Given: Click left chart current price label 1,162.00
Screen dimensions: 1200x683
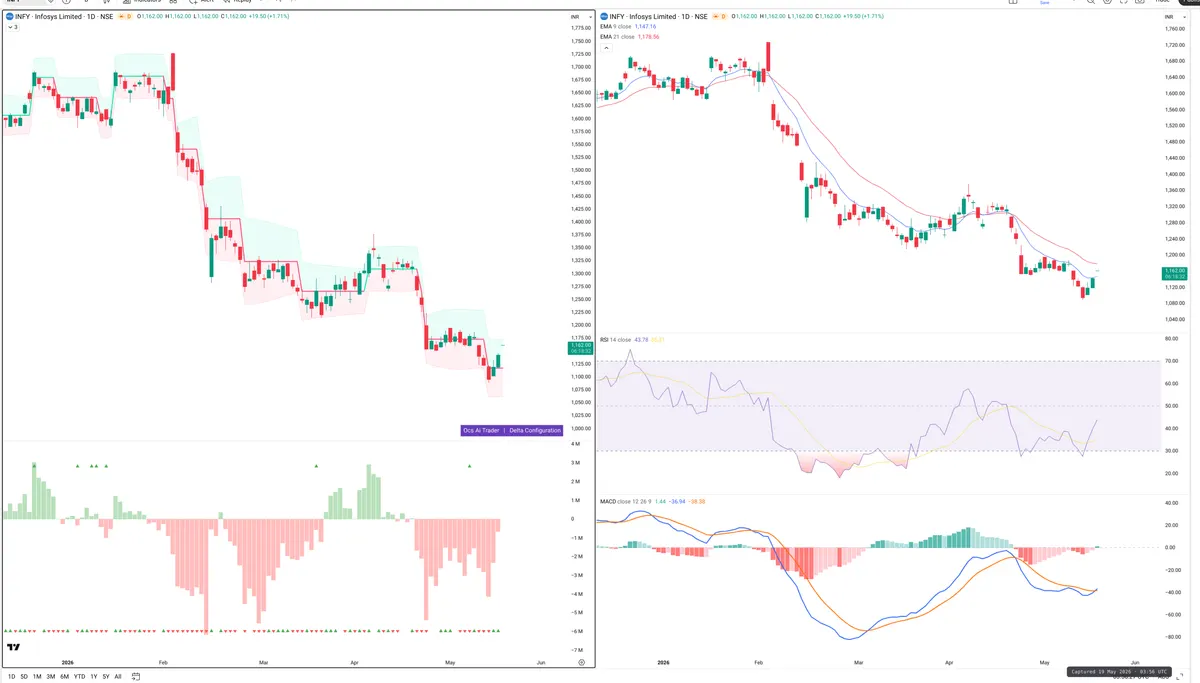Looking at the screenshot, I should (580, 346).
